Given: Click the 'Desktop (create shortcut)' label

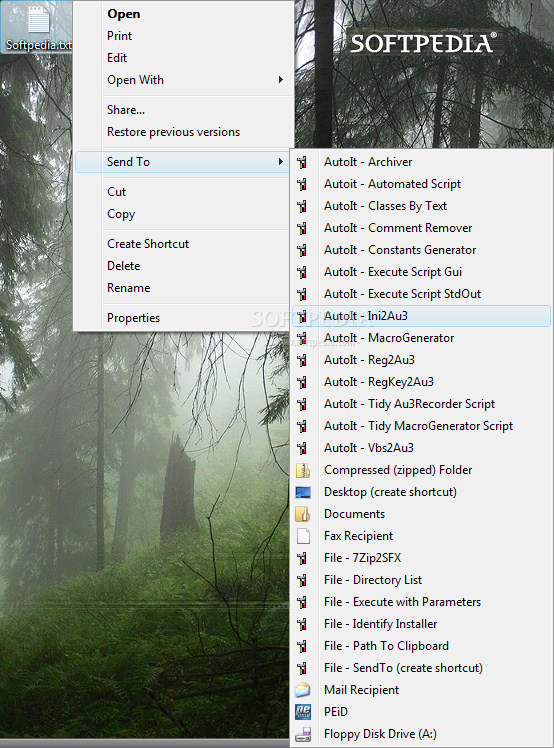Looking at the screenshot, I should coord(390,492).
